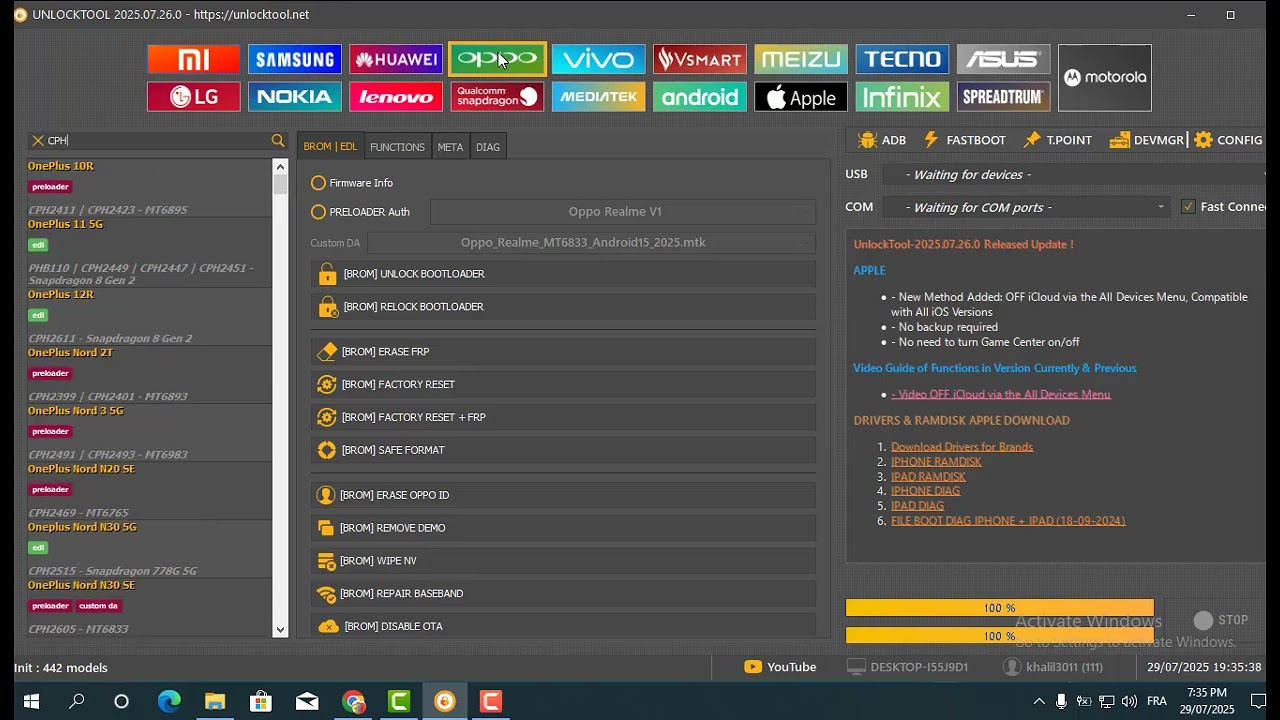This screenshot has height=720, width=1280.
Task: Click [BROM] ERASE OPPO ID
Action: (x=563, y=495)
